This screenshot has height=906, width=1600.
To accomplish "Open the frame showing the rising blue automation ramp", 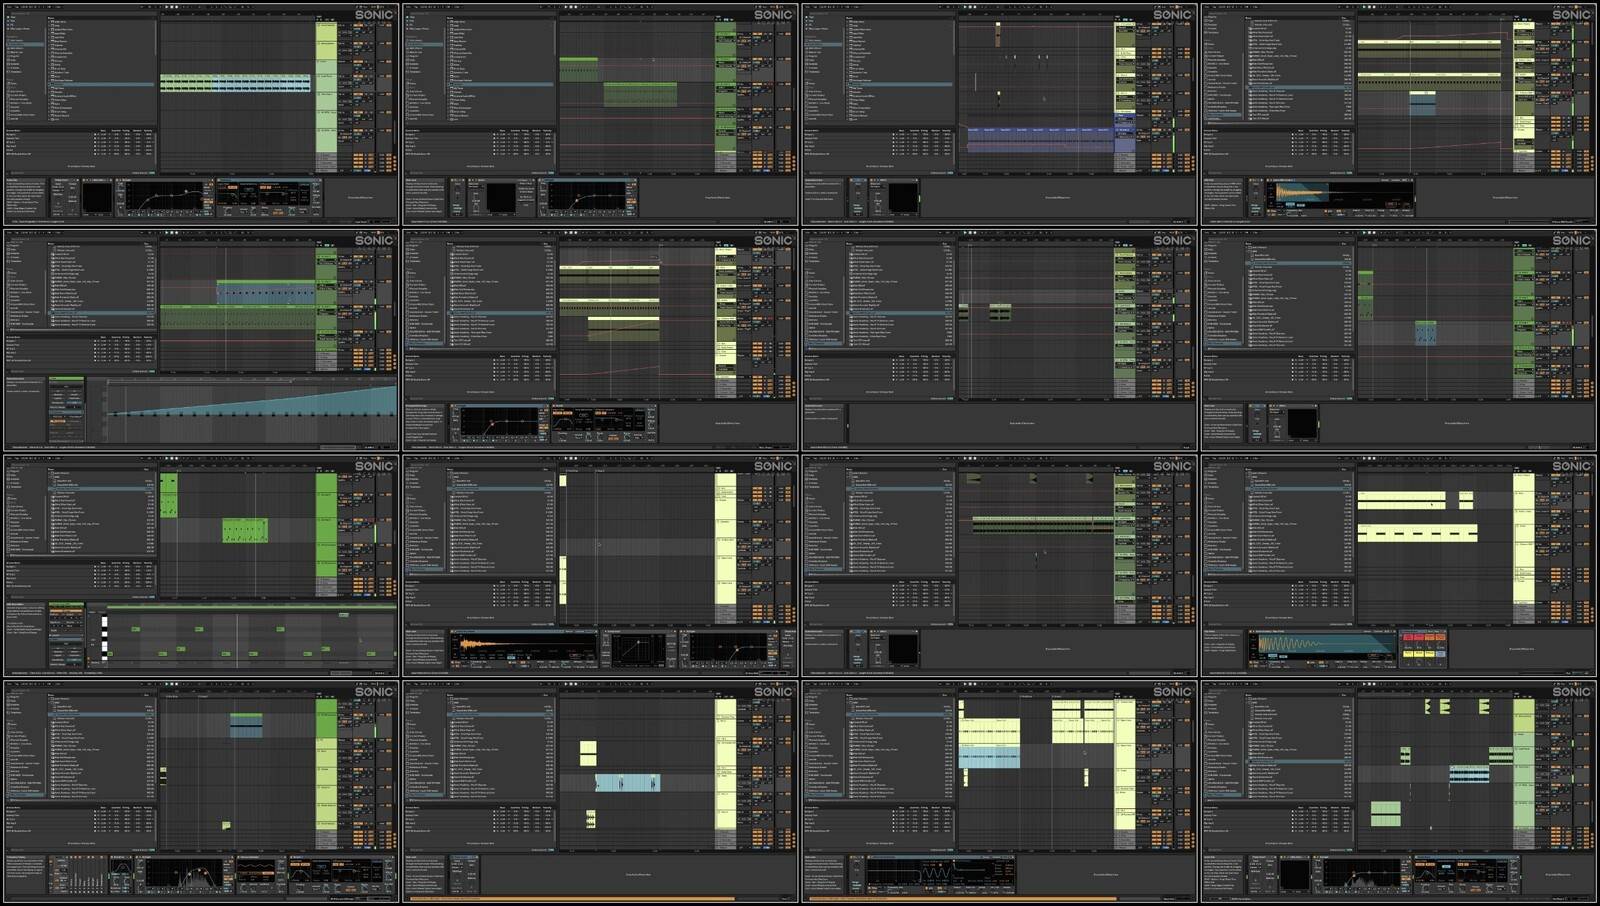I will [200, 340].
